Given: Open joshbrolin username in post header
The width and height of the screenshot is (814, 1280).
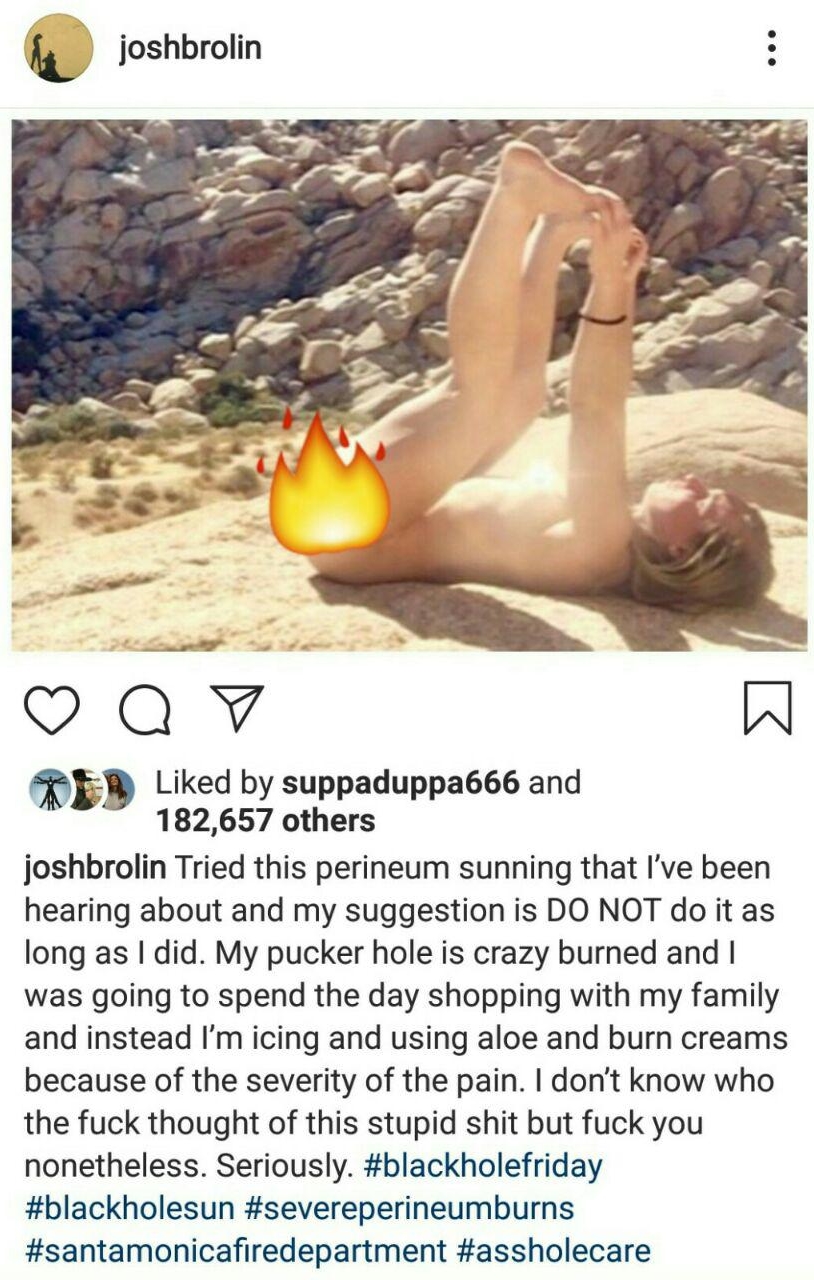Looking at the screenshot, I should click(190, 47).
